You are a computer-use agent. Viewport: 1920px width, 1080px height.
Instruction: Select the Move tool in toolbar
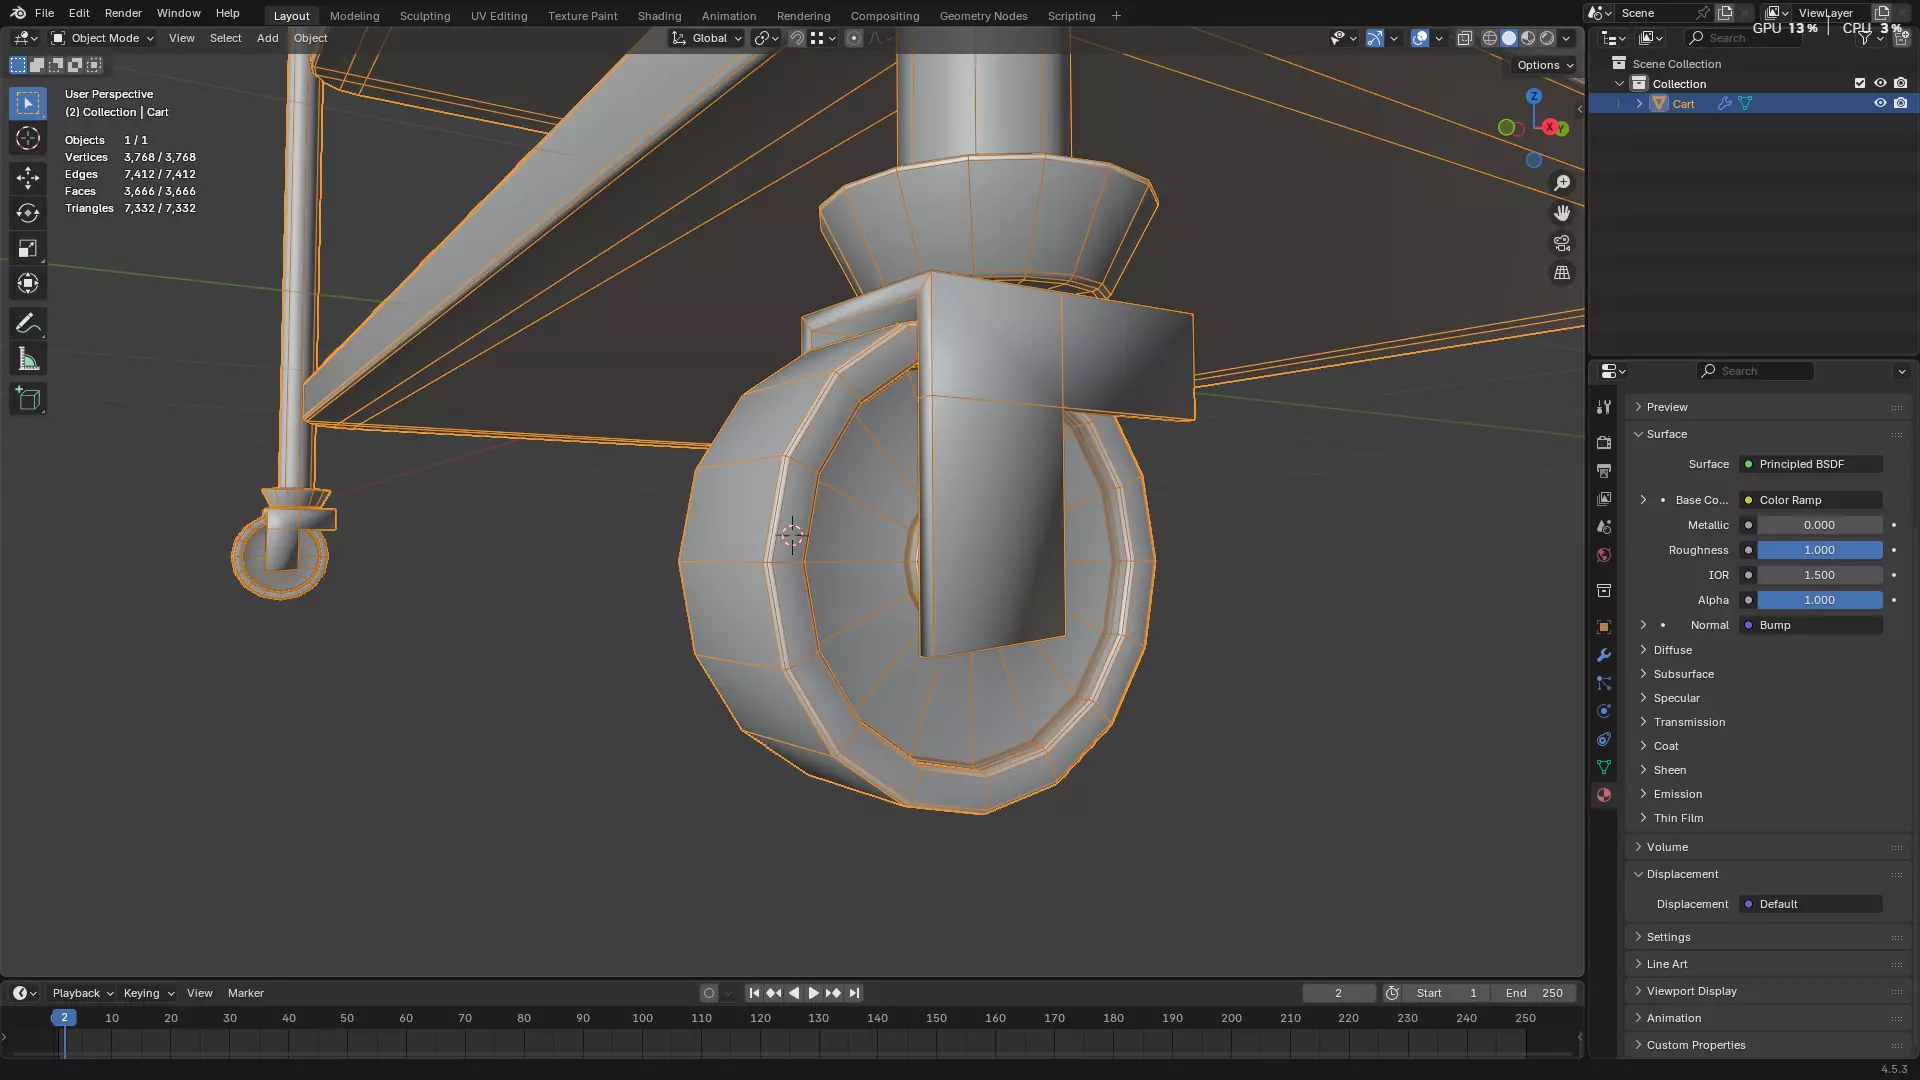point(28,178)
